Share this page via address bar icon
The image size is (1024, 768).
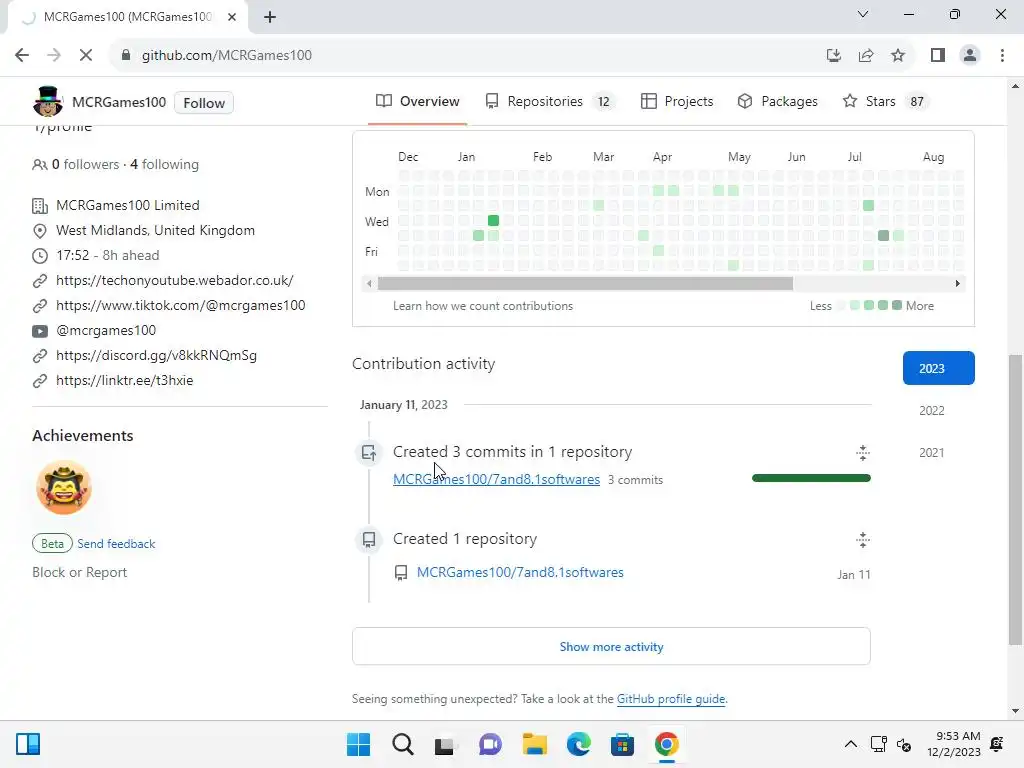click(x=866, y=56)
